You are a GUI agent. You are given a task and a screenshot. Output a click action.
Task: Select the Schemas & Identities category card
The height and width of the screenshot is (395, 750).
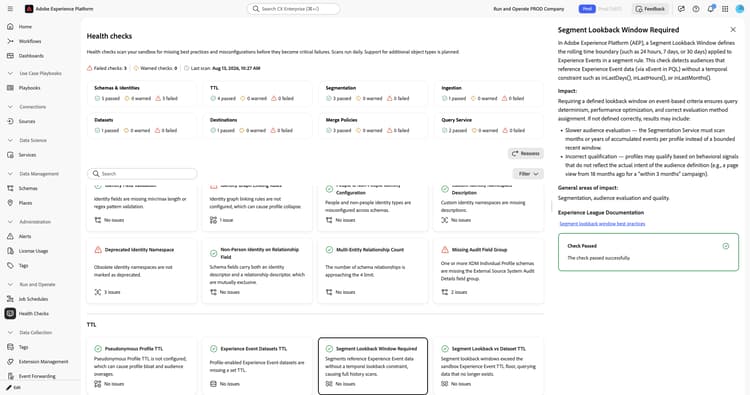142,93
